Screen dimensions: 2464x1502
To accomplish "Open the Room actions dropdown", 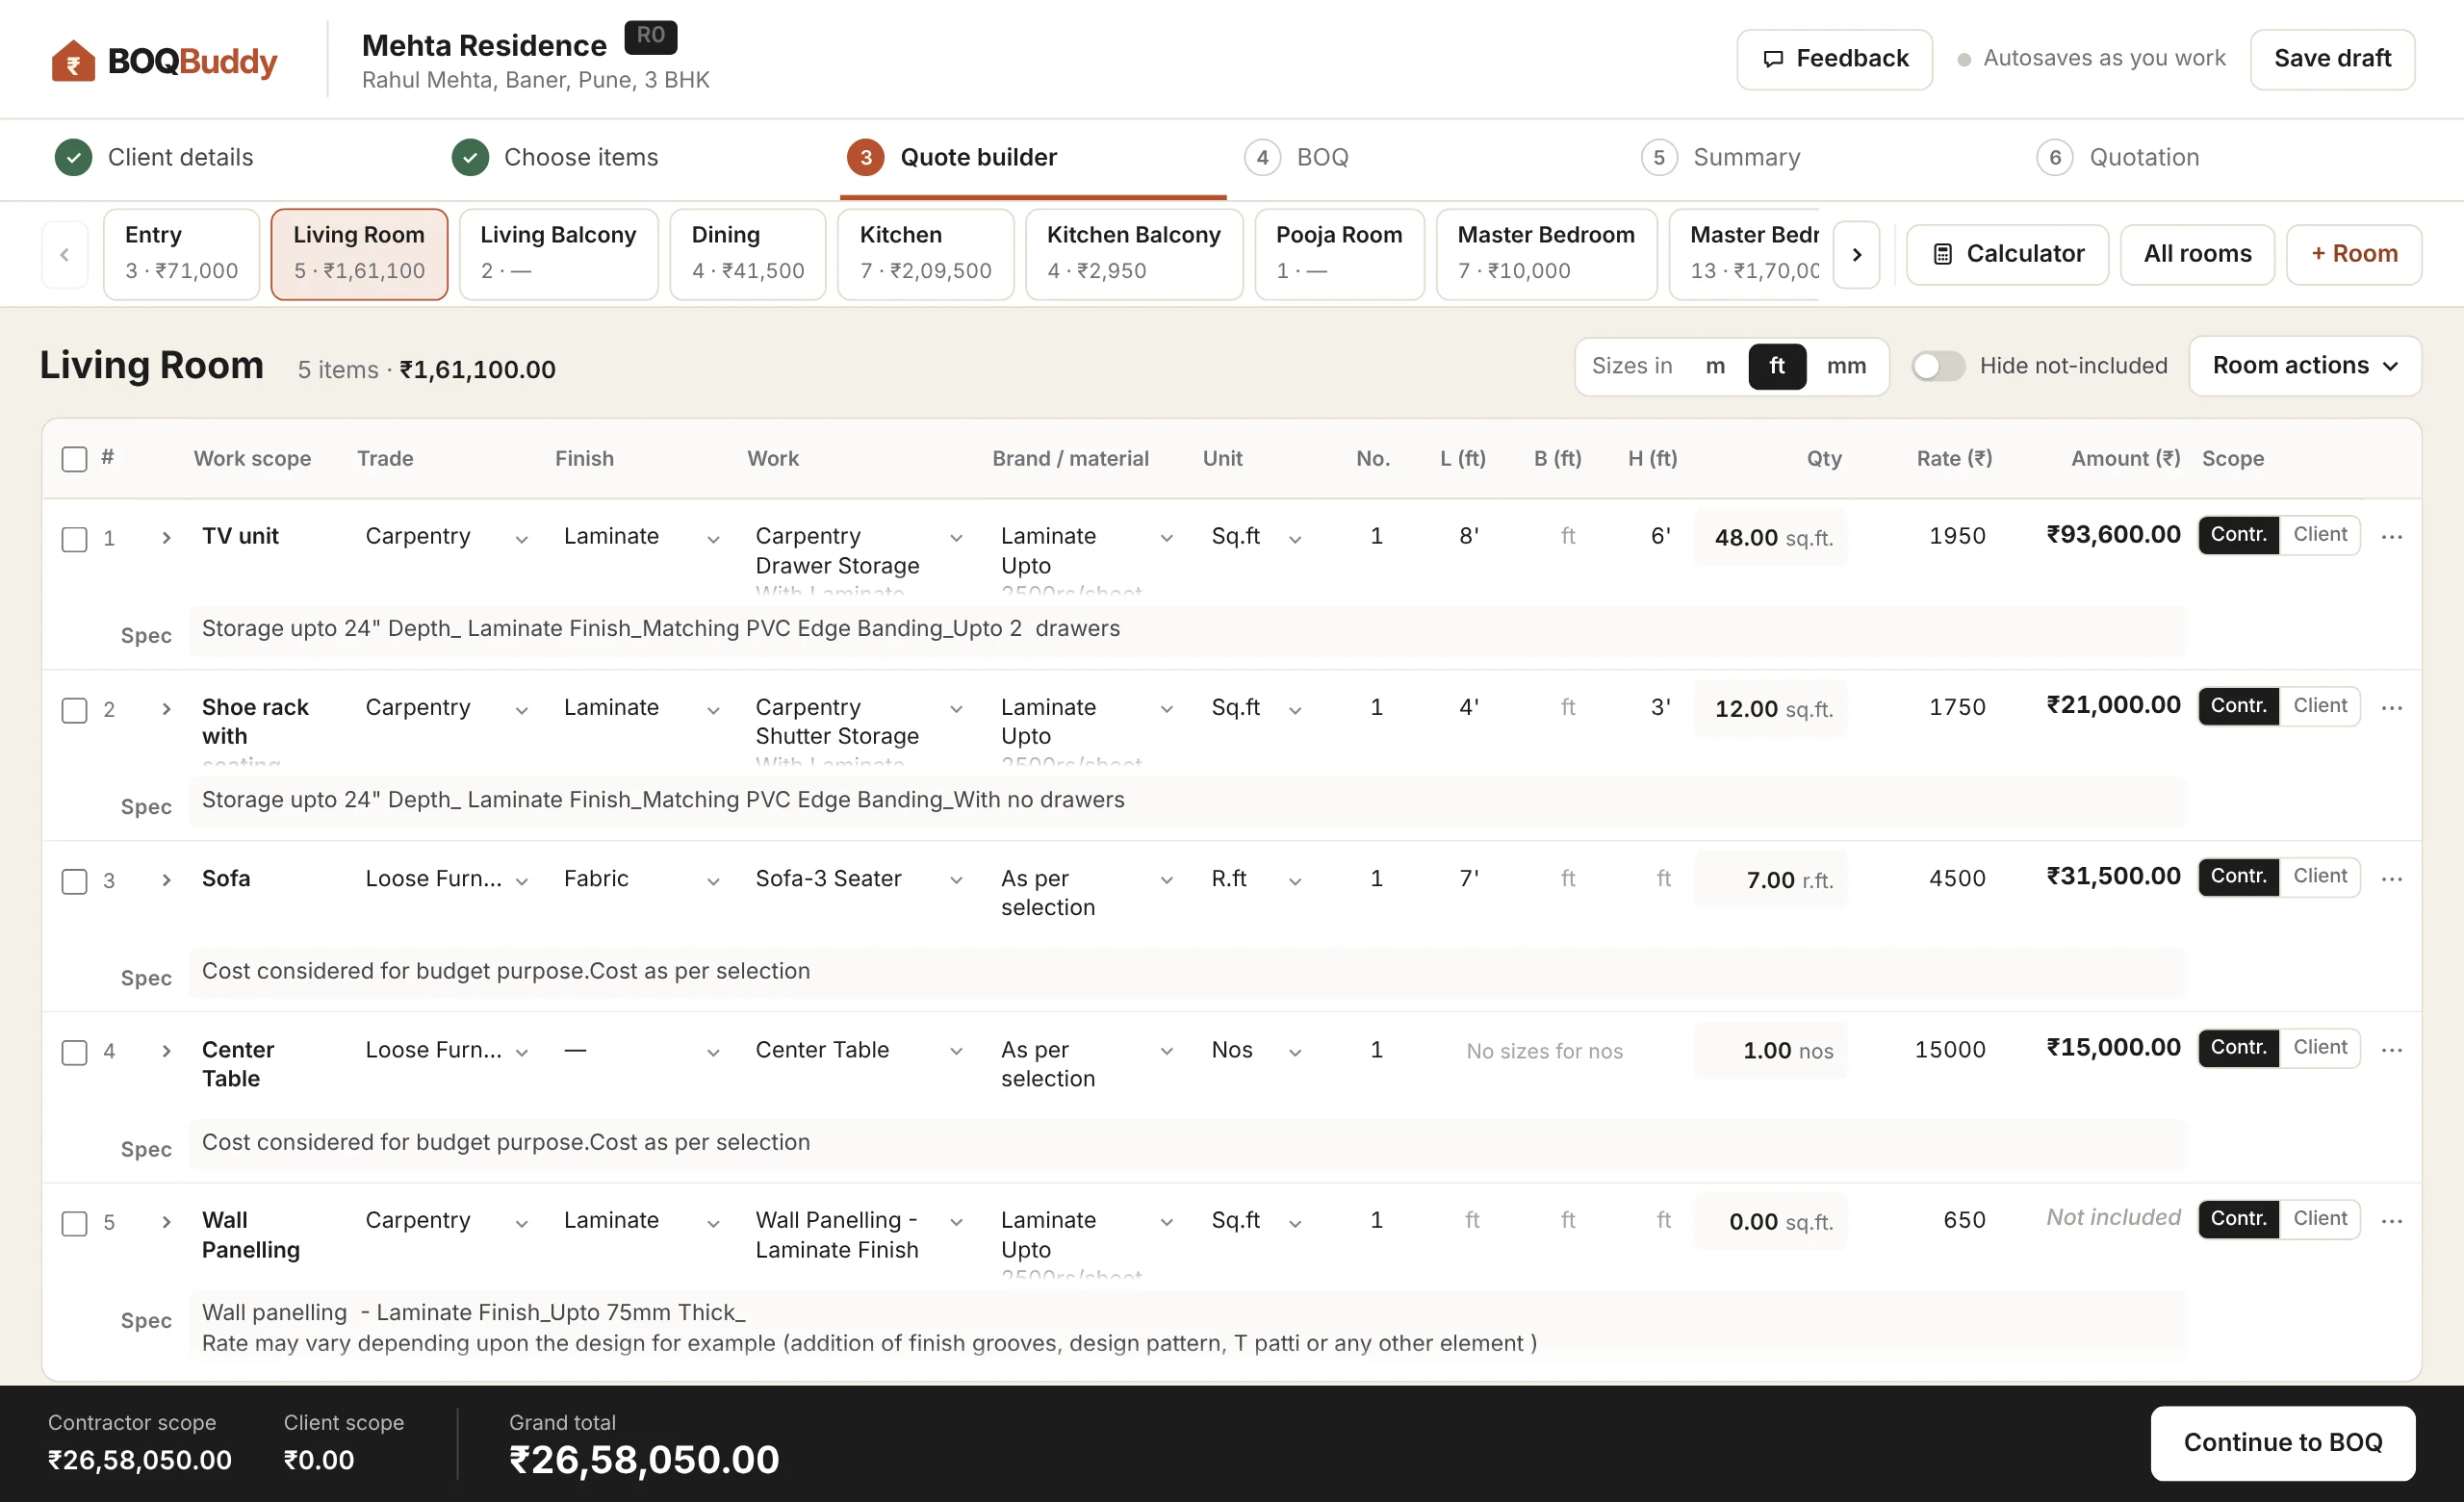I will pos(2305,366).
